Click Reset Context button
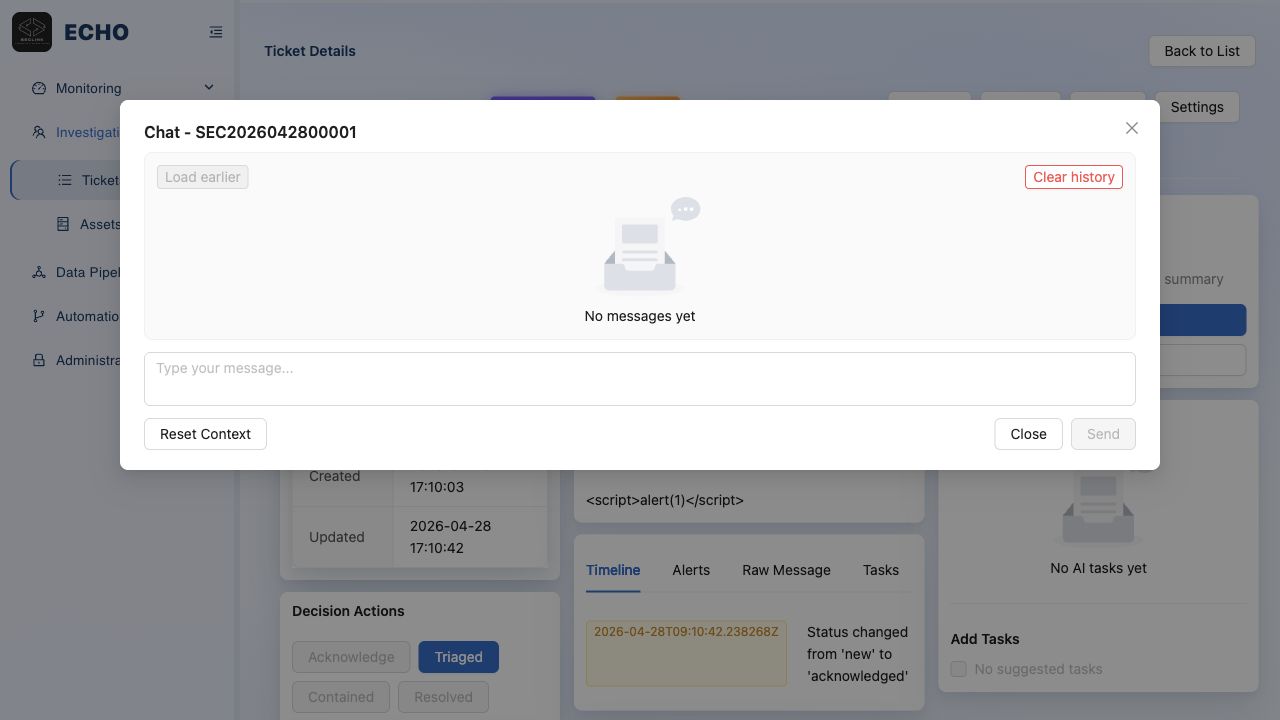The height and width of the screenshot is (720, 1280). pos(205,434)
